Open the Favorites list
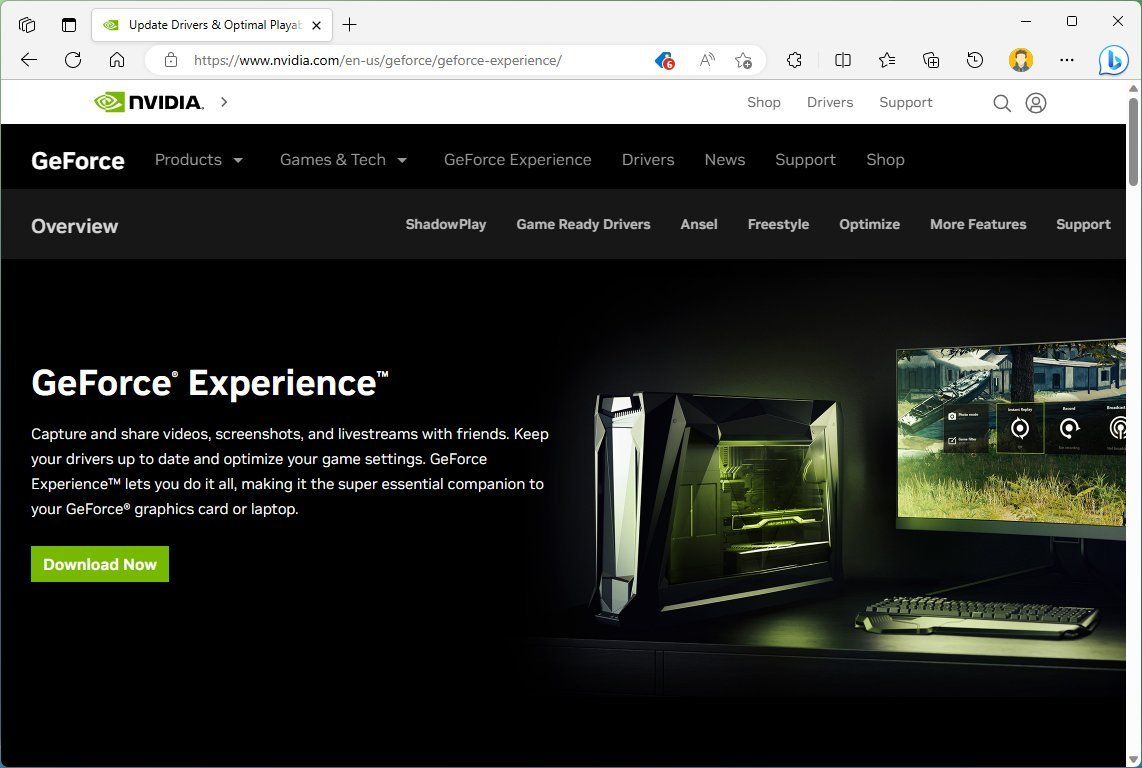The width and height of the screenshot is (1142, 768). (x=886, y=60)
